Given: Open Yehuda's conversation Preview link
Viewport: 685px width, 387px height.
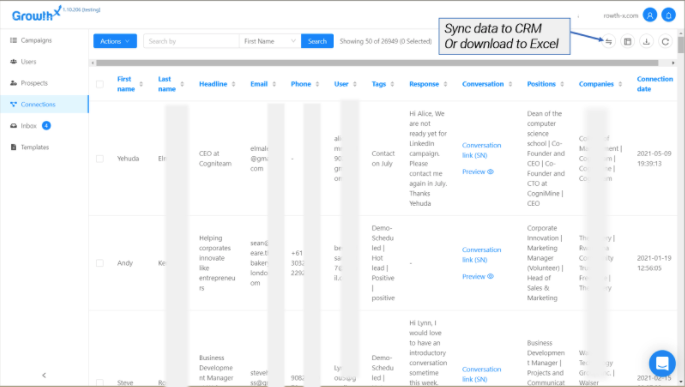Looking at the screenshot, I should tap(477, 172).
